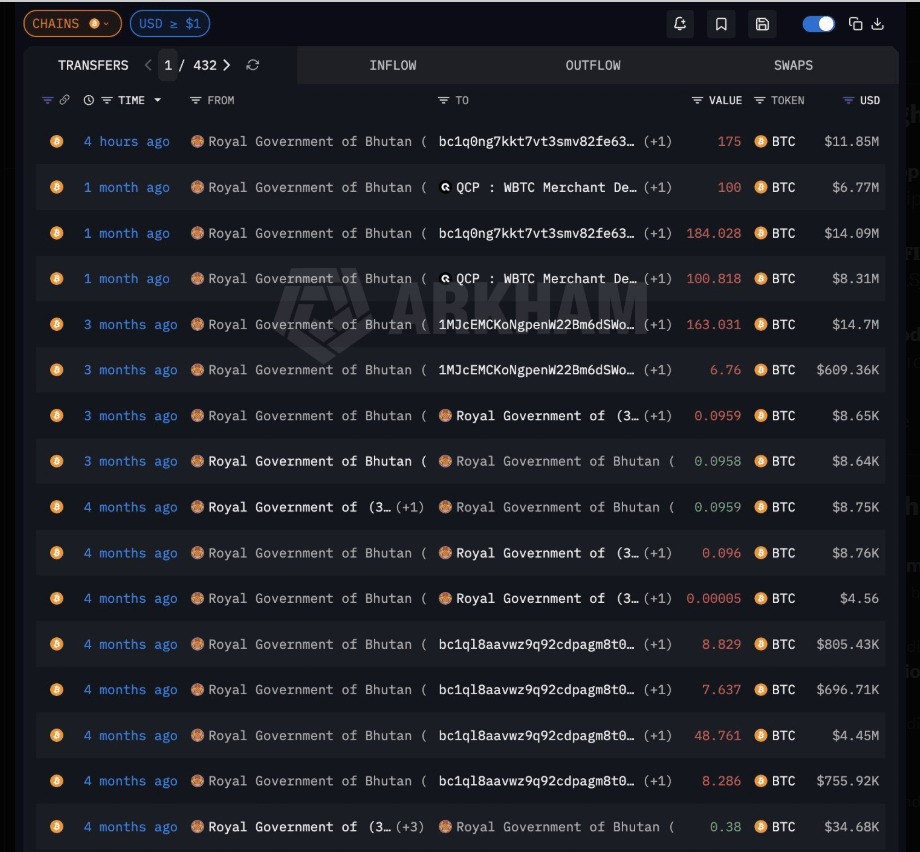Click the (+1) badge in $8.76K row

pos(658,553)
